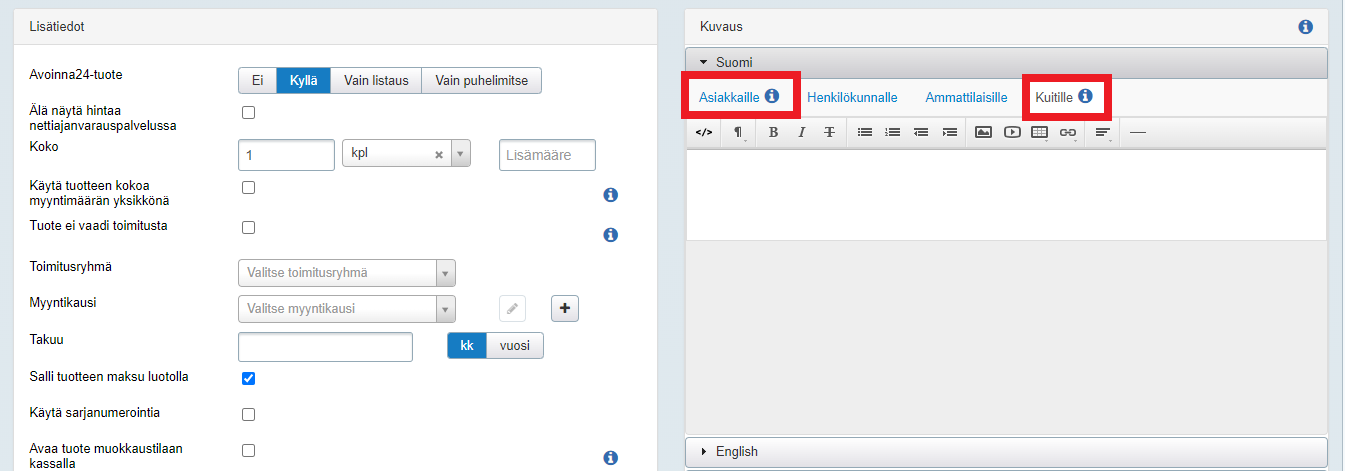
Task: Click the Takuu input field
Action: (325, 346)
